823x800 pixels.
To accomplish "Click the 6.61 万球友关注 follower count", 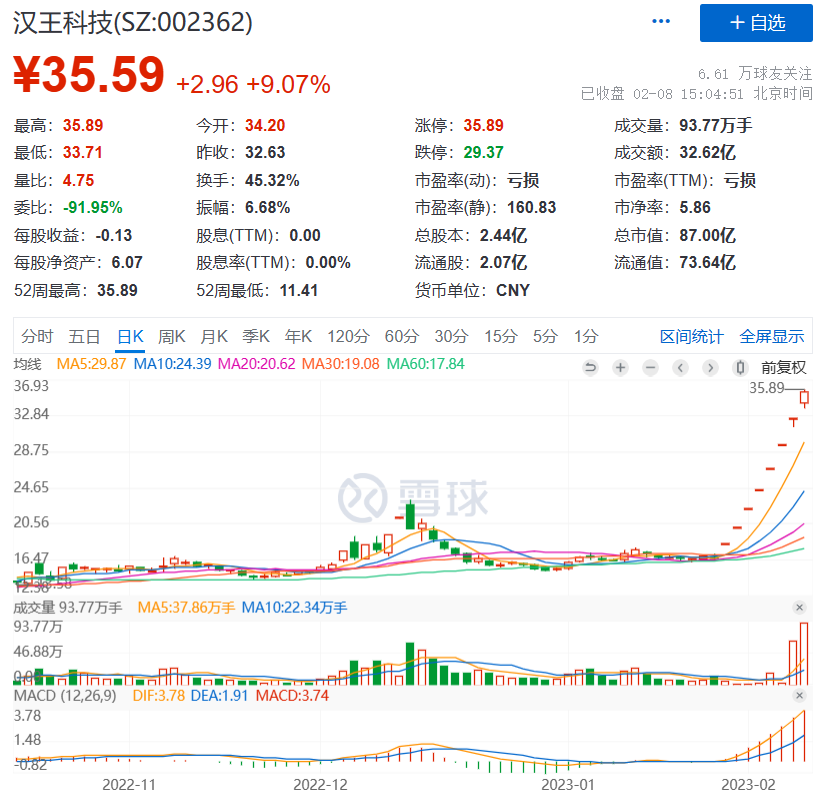I will 755,74.
